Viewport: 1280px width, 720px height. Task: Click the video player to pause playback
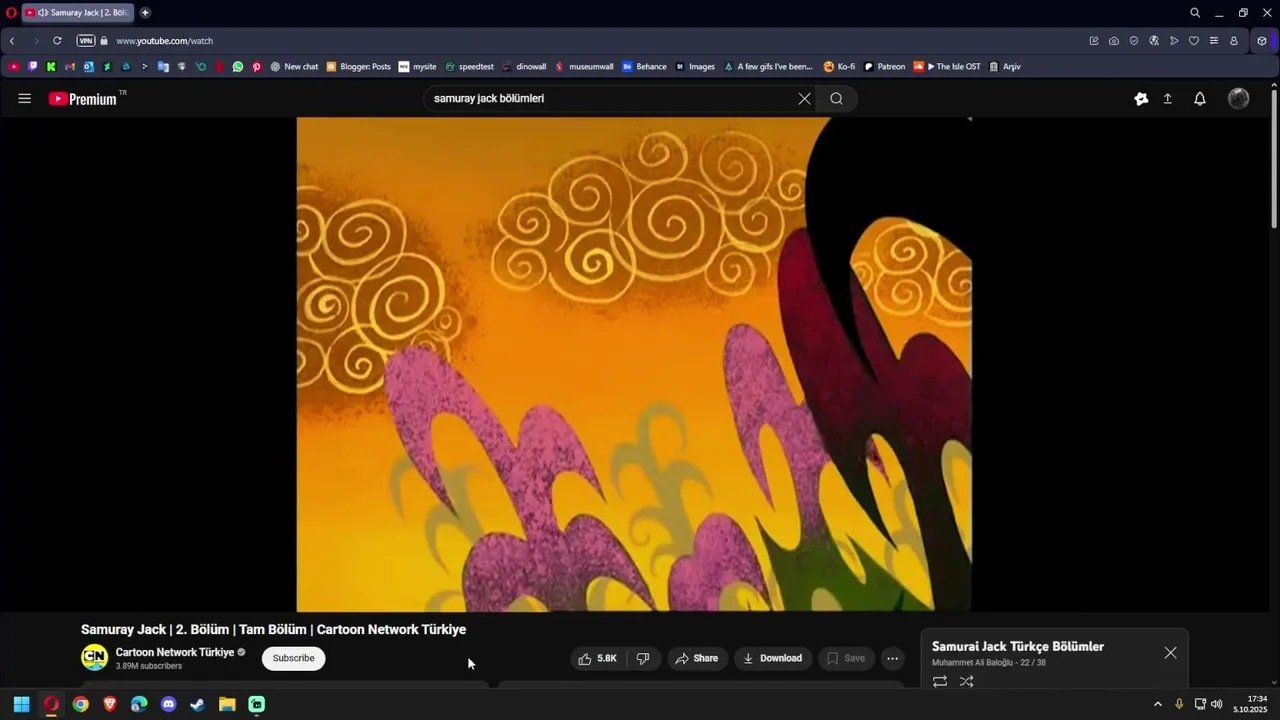tap(634, 364)
